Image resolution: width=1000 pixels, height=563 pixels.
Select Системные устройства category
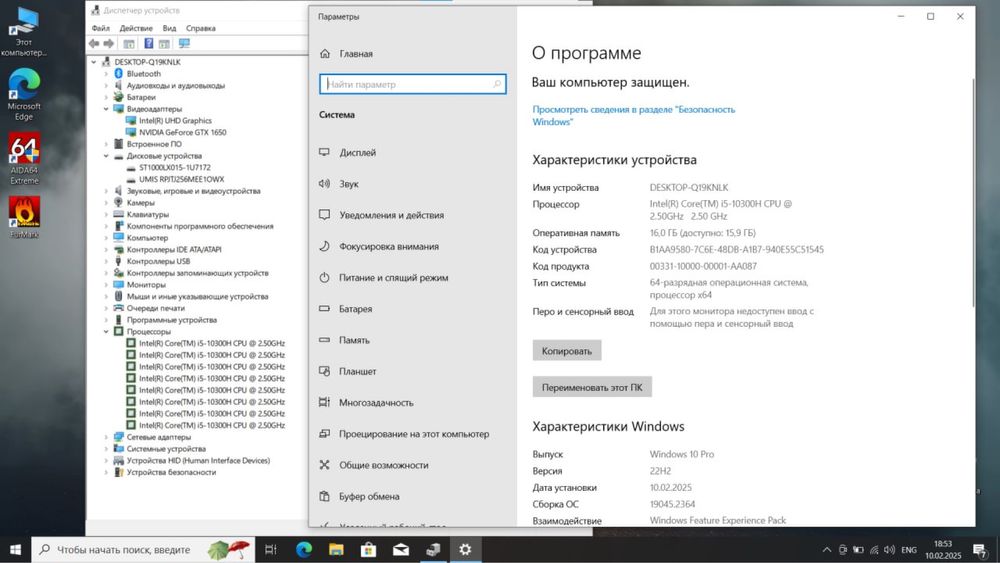pyautogui.click(x=166, y=449)
